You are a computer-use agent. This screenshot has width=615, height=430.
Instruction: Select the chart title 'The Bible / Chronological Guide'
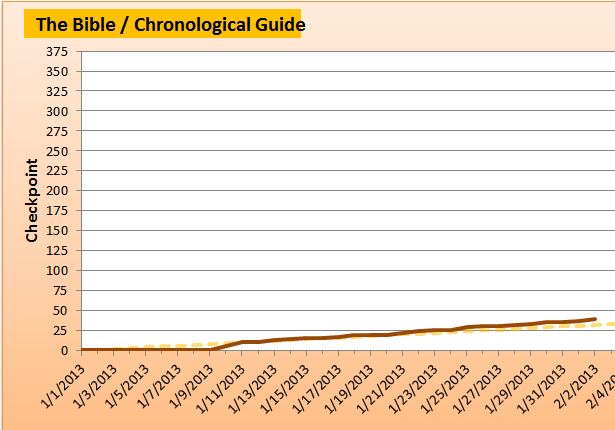170,24
